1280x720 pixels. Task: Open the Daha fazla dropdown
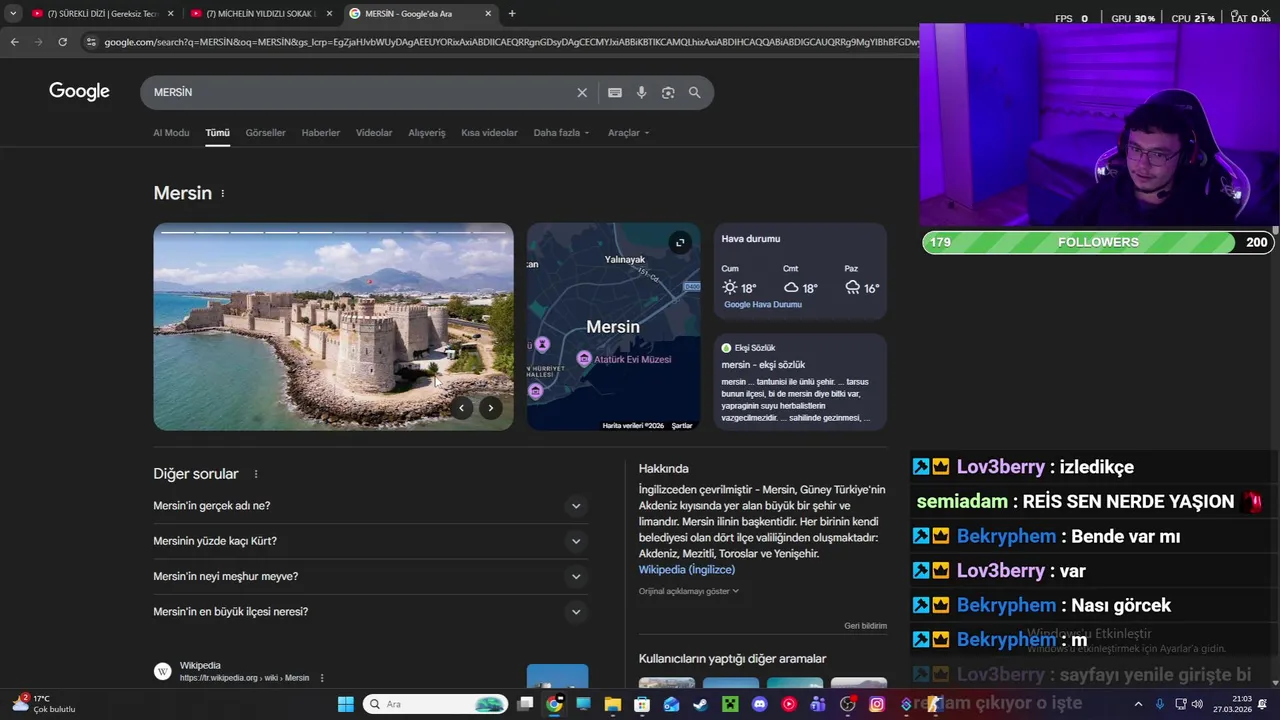[x=561, y=133]
